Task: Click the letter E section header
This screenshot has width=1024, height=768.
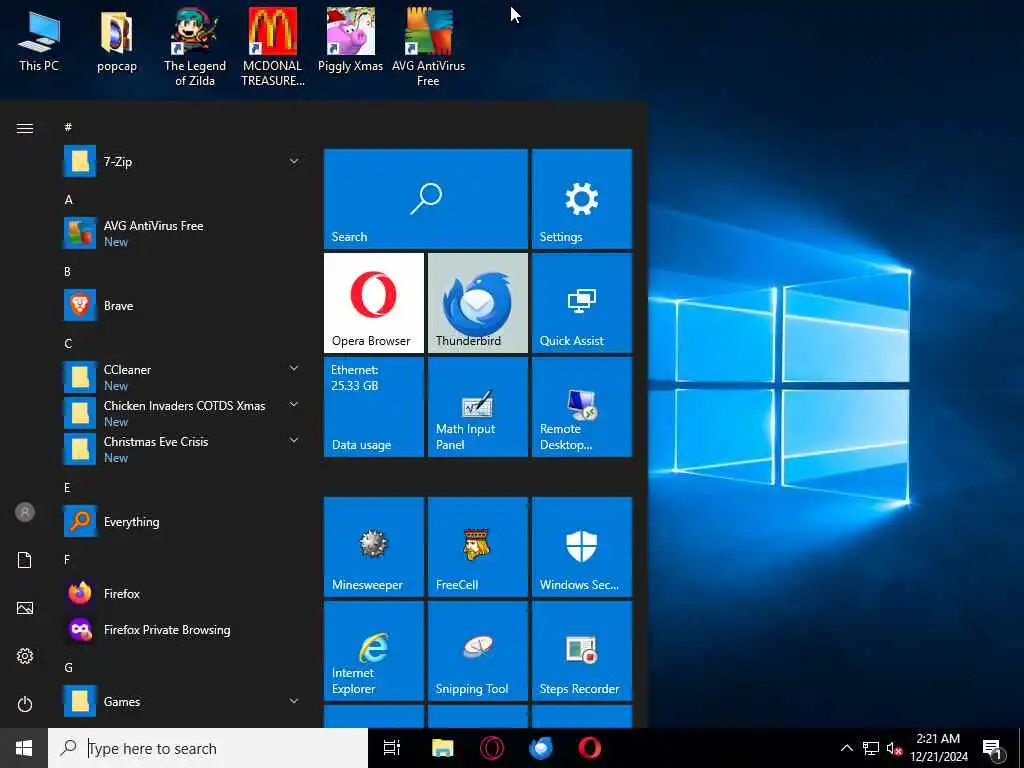Action: click(x=67, y=488)
